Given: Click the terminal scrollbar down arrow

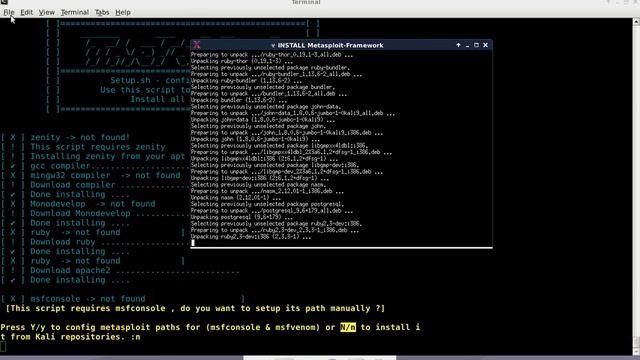Looking at the screenshot, I should click(636, 352).
